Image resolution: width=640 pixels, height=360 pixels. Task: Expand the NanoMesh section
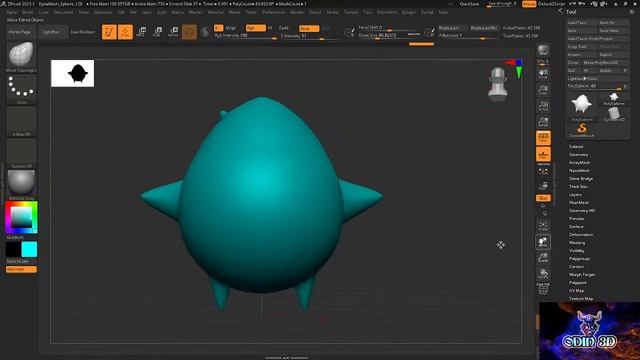579,171
